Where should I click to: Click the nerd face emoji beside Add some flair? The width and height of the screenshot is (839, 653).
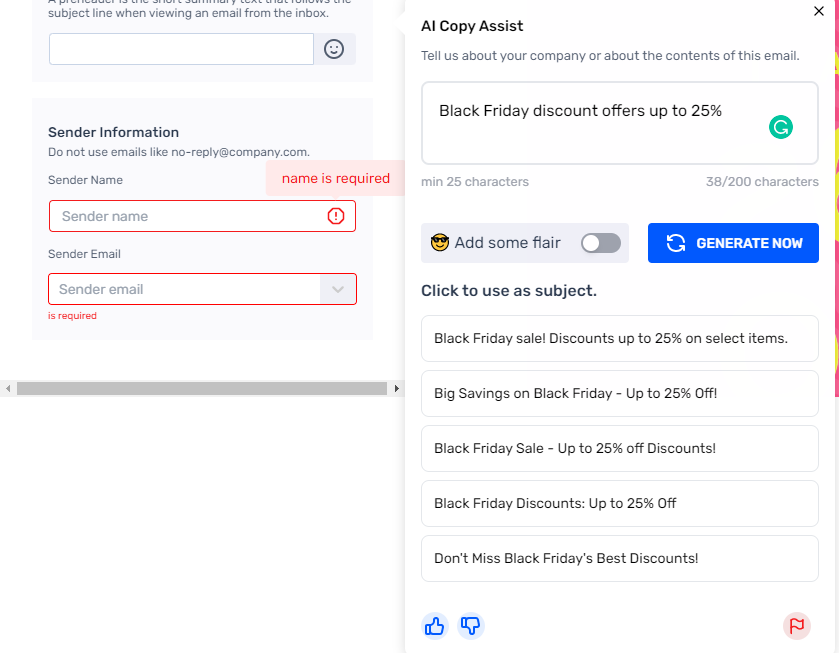(439, 242)
